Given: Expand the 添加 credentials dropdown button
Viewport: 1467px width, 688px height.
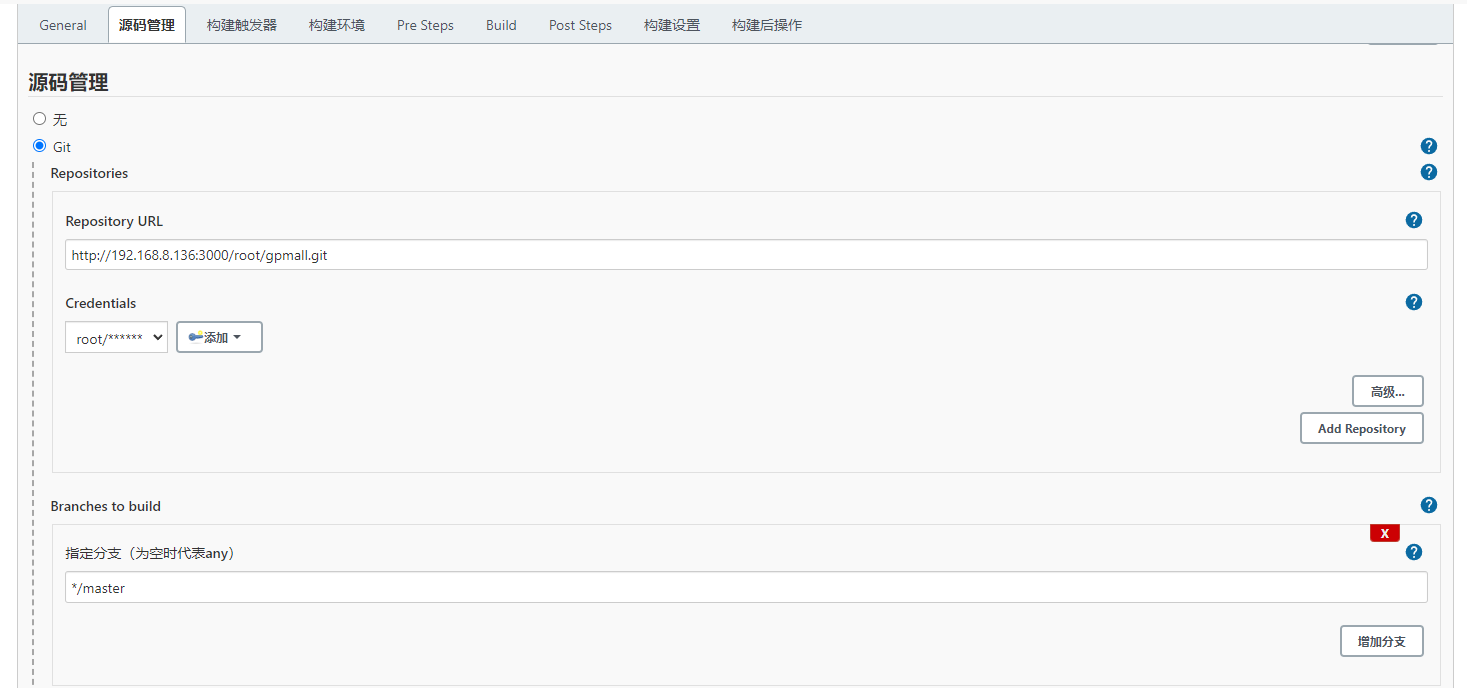Looking at the screenshot, I should point(219,338).
